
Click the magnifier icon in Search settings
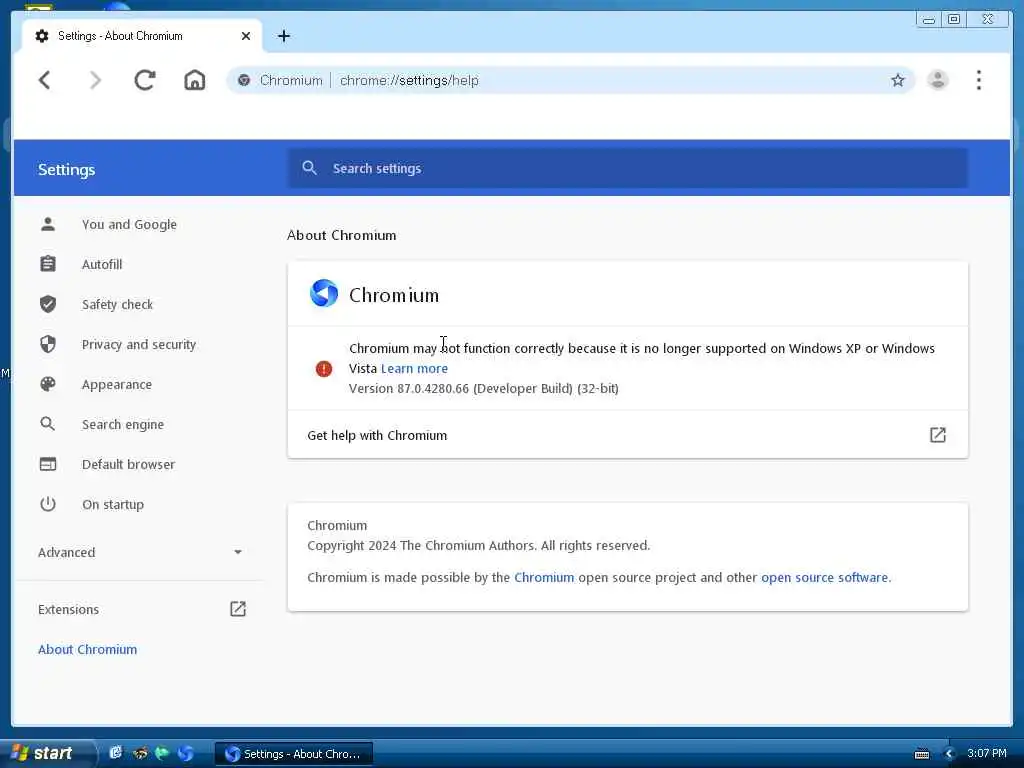tap(310, 168)
